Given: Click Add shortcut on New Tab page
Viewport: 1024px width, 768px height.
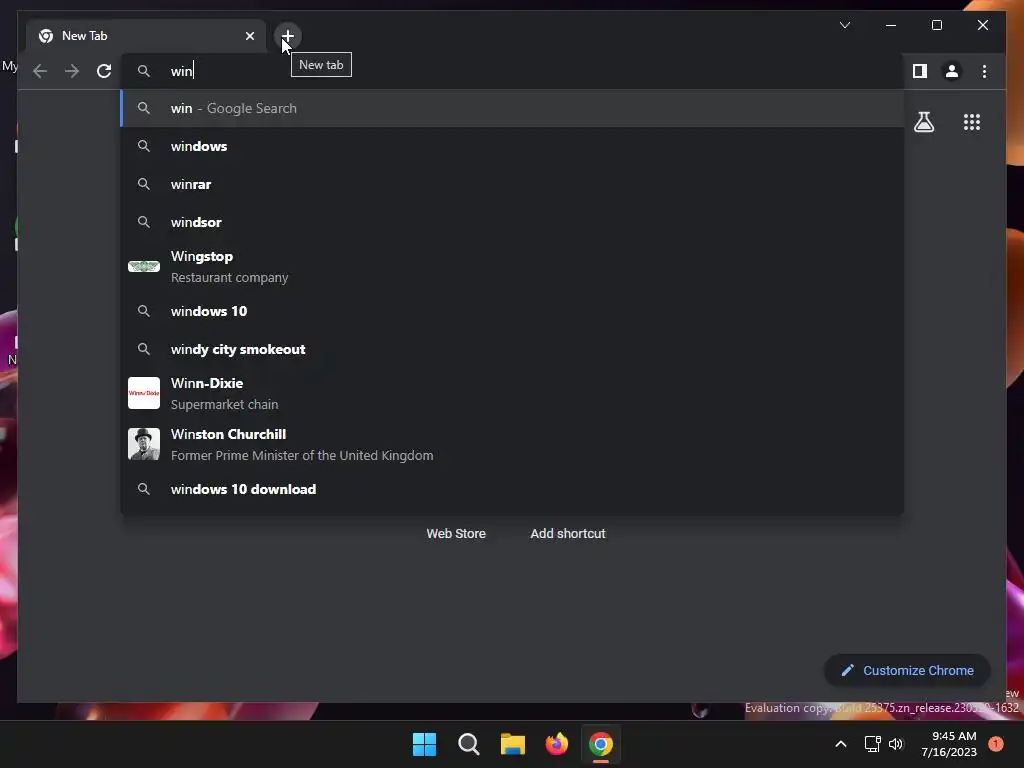Looking at the screenshot, I should tap(568, 534).
